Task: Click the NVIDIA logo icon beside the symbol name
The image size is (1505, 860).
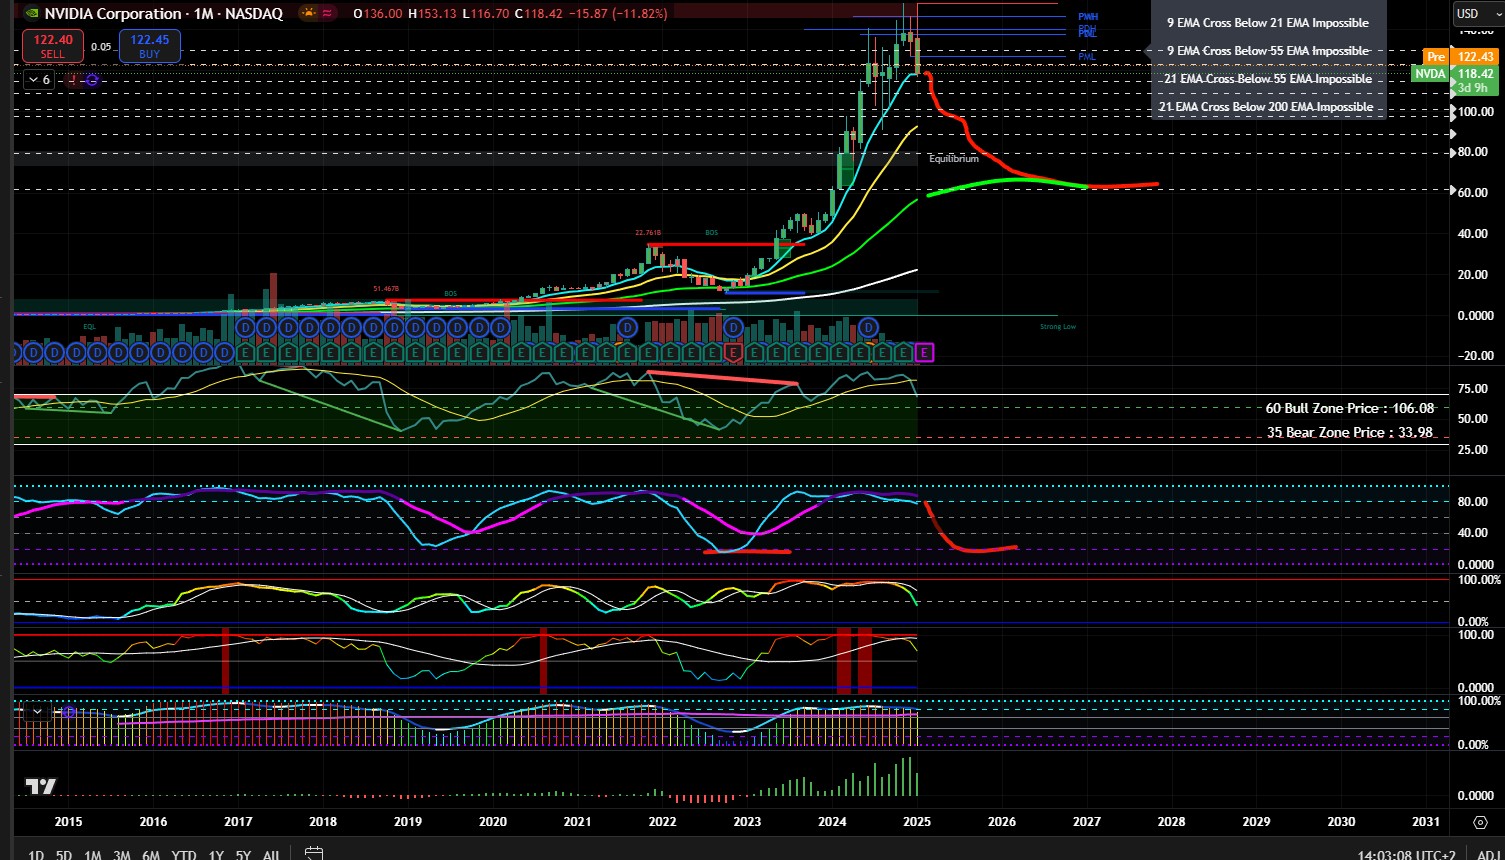Action: 31,14
